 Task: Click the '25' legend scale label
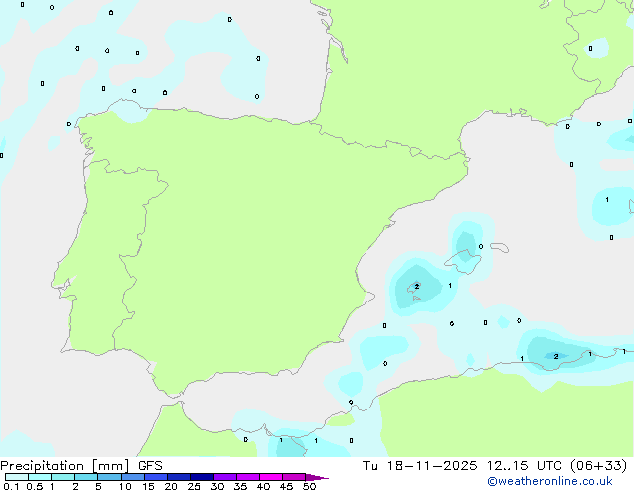point(194,486)
